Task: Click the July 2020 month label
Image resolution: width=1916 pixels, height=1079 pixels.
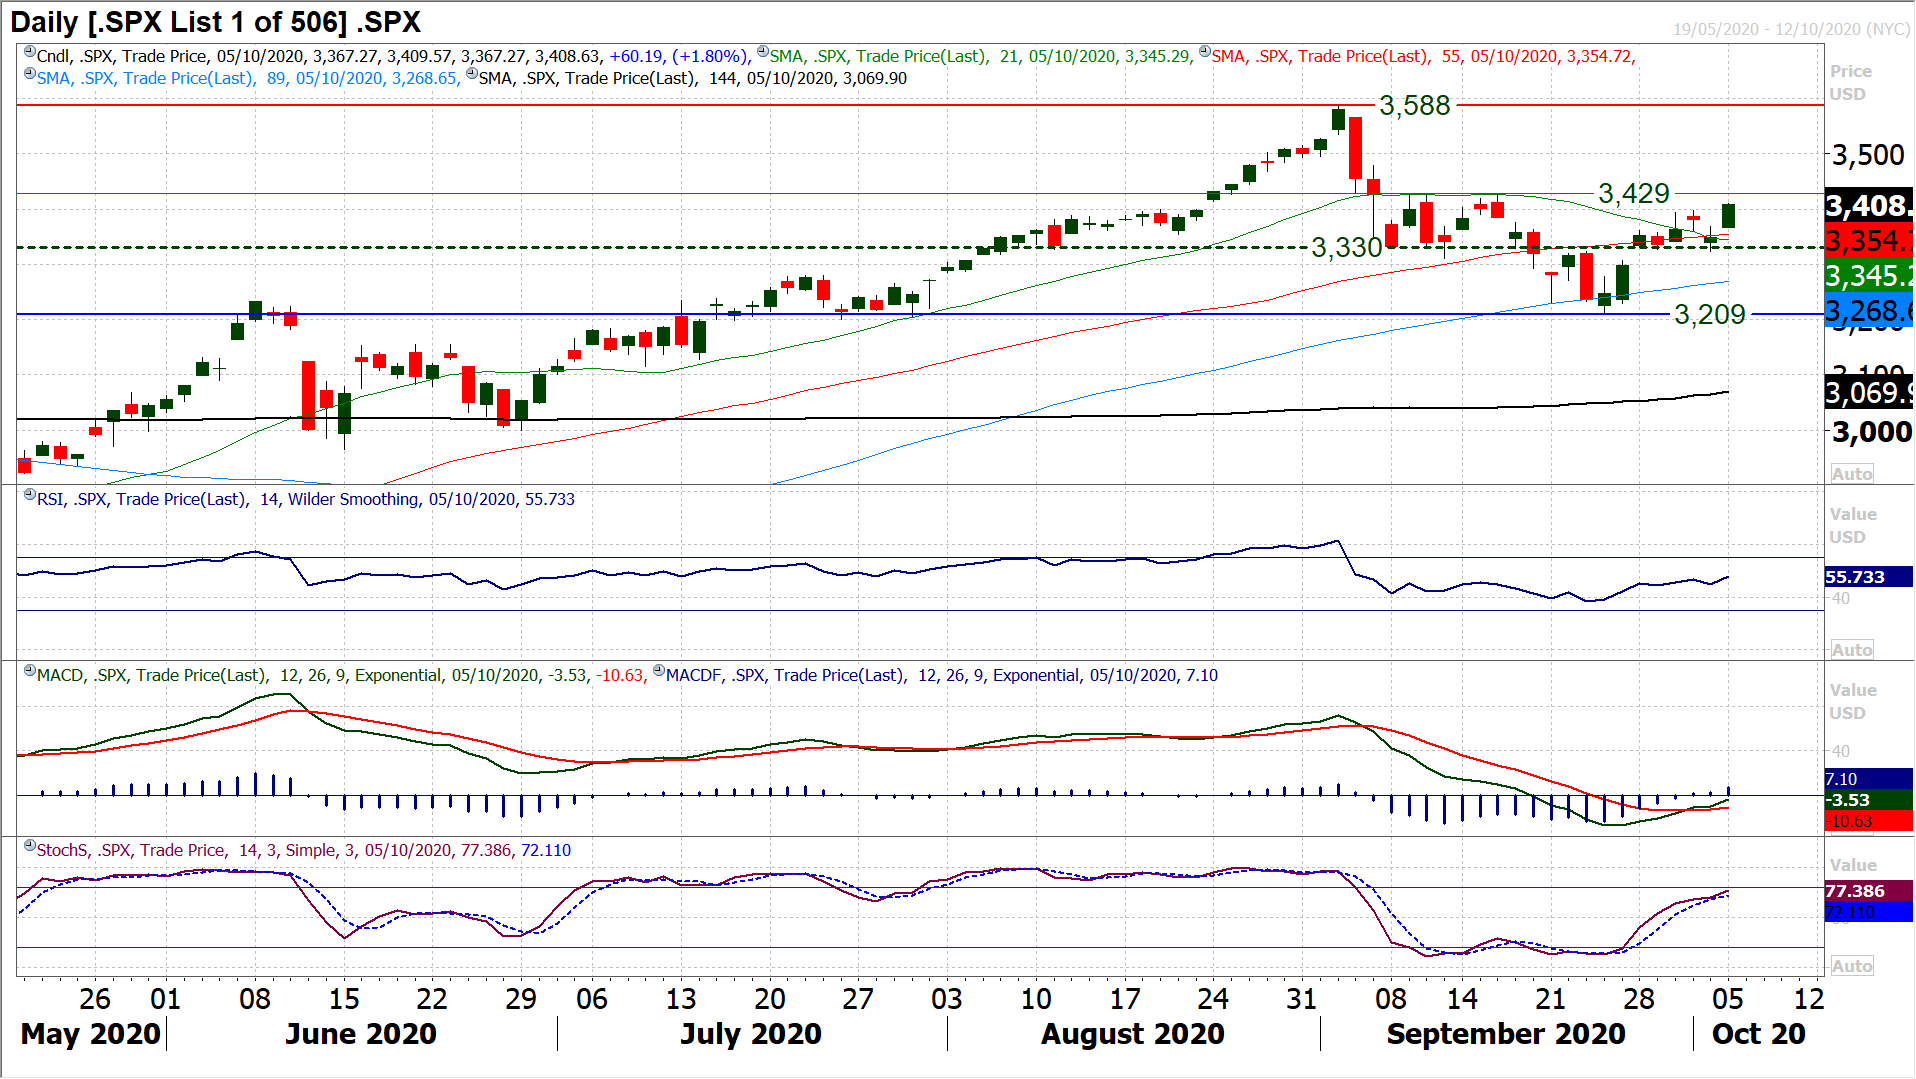Action: click(751, 1034)
